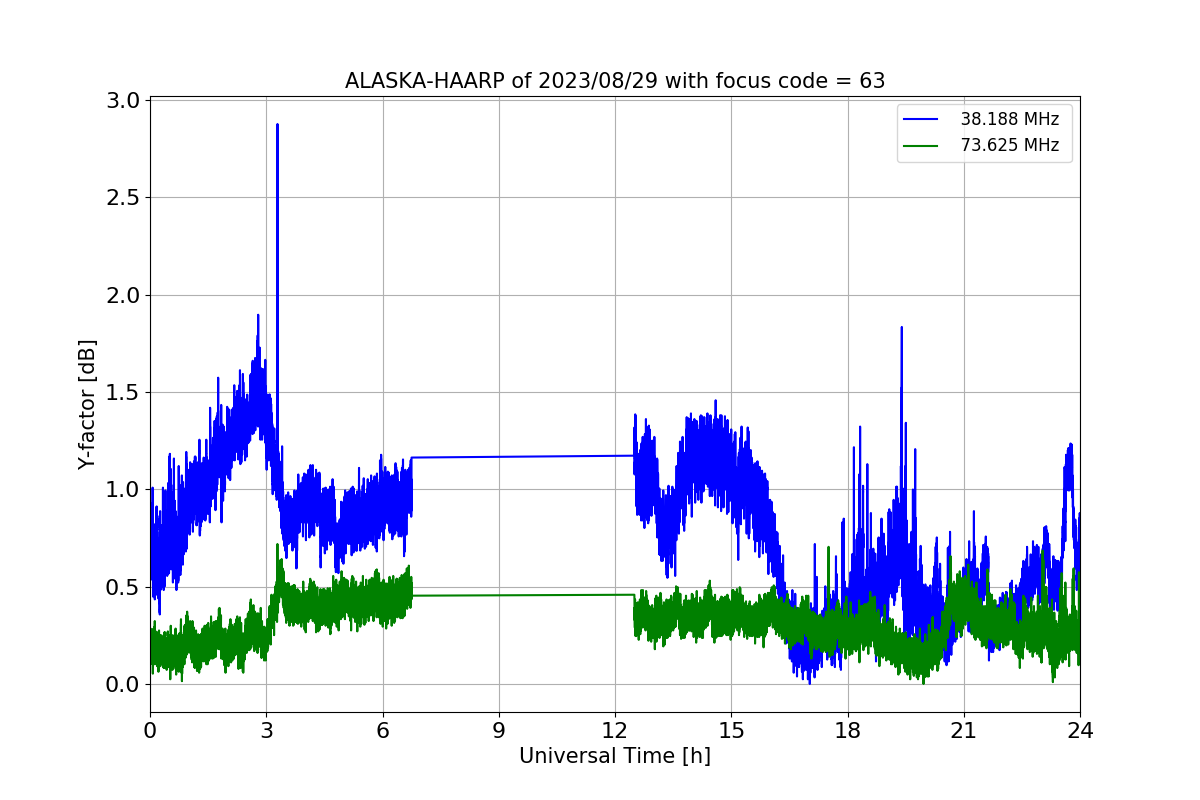The height and width of the screenshot is (800, 1200).
Task: Click the blue line sample in legend
Action: coord(921,120)
